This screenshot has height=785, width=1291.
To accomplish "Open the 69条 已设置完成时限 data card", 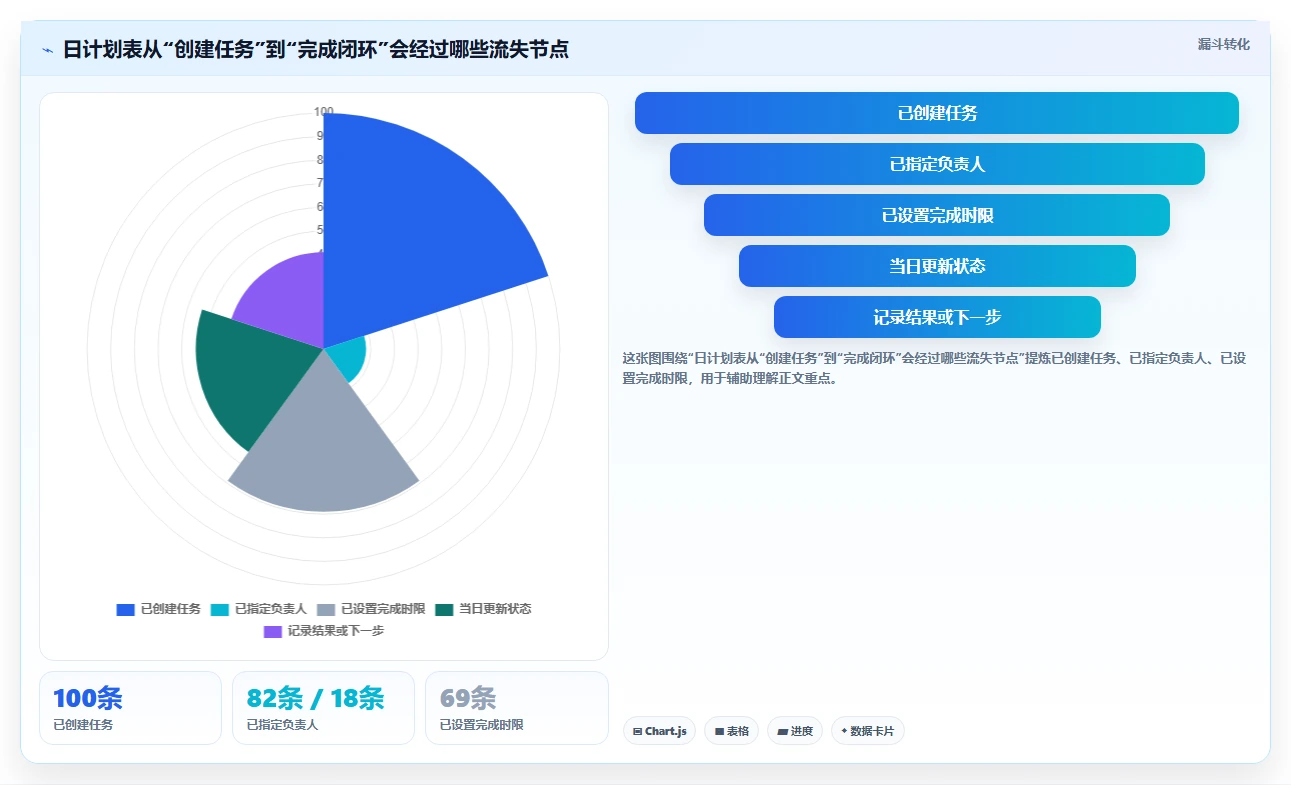I will (x=516, y=708).
